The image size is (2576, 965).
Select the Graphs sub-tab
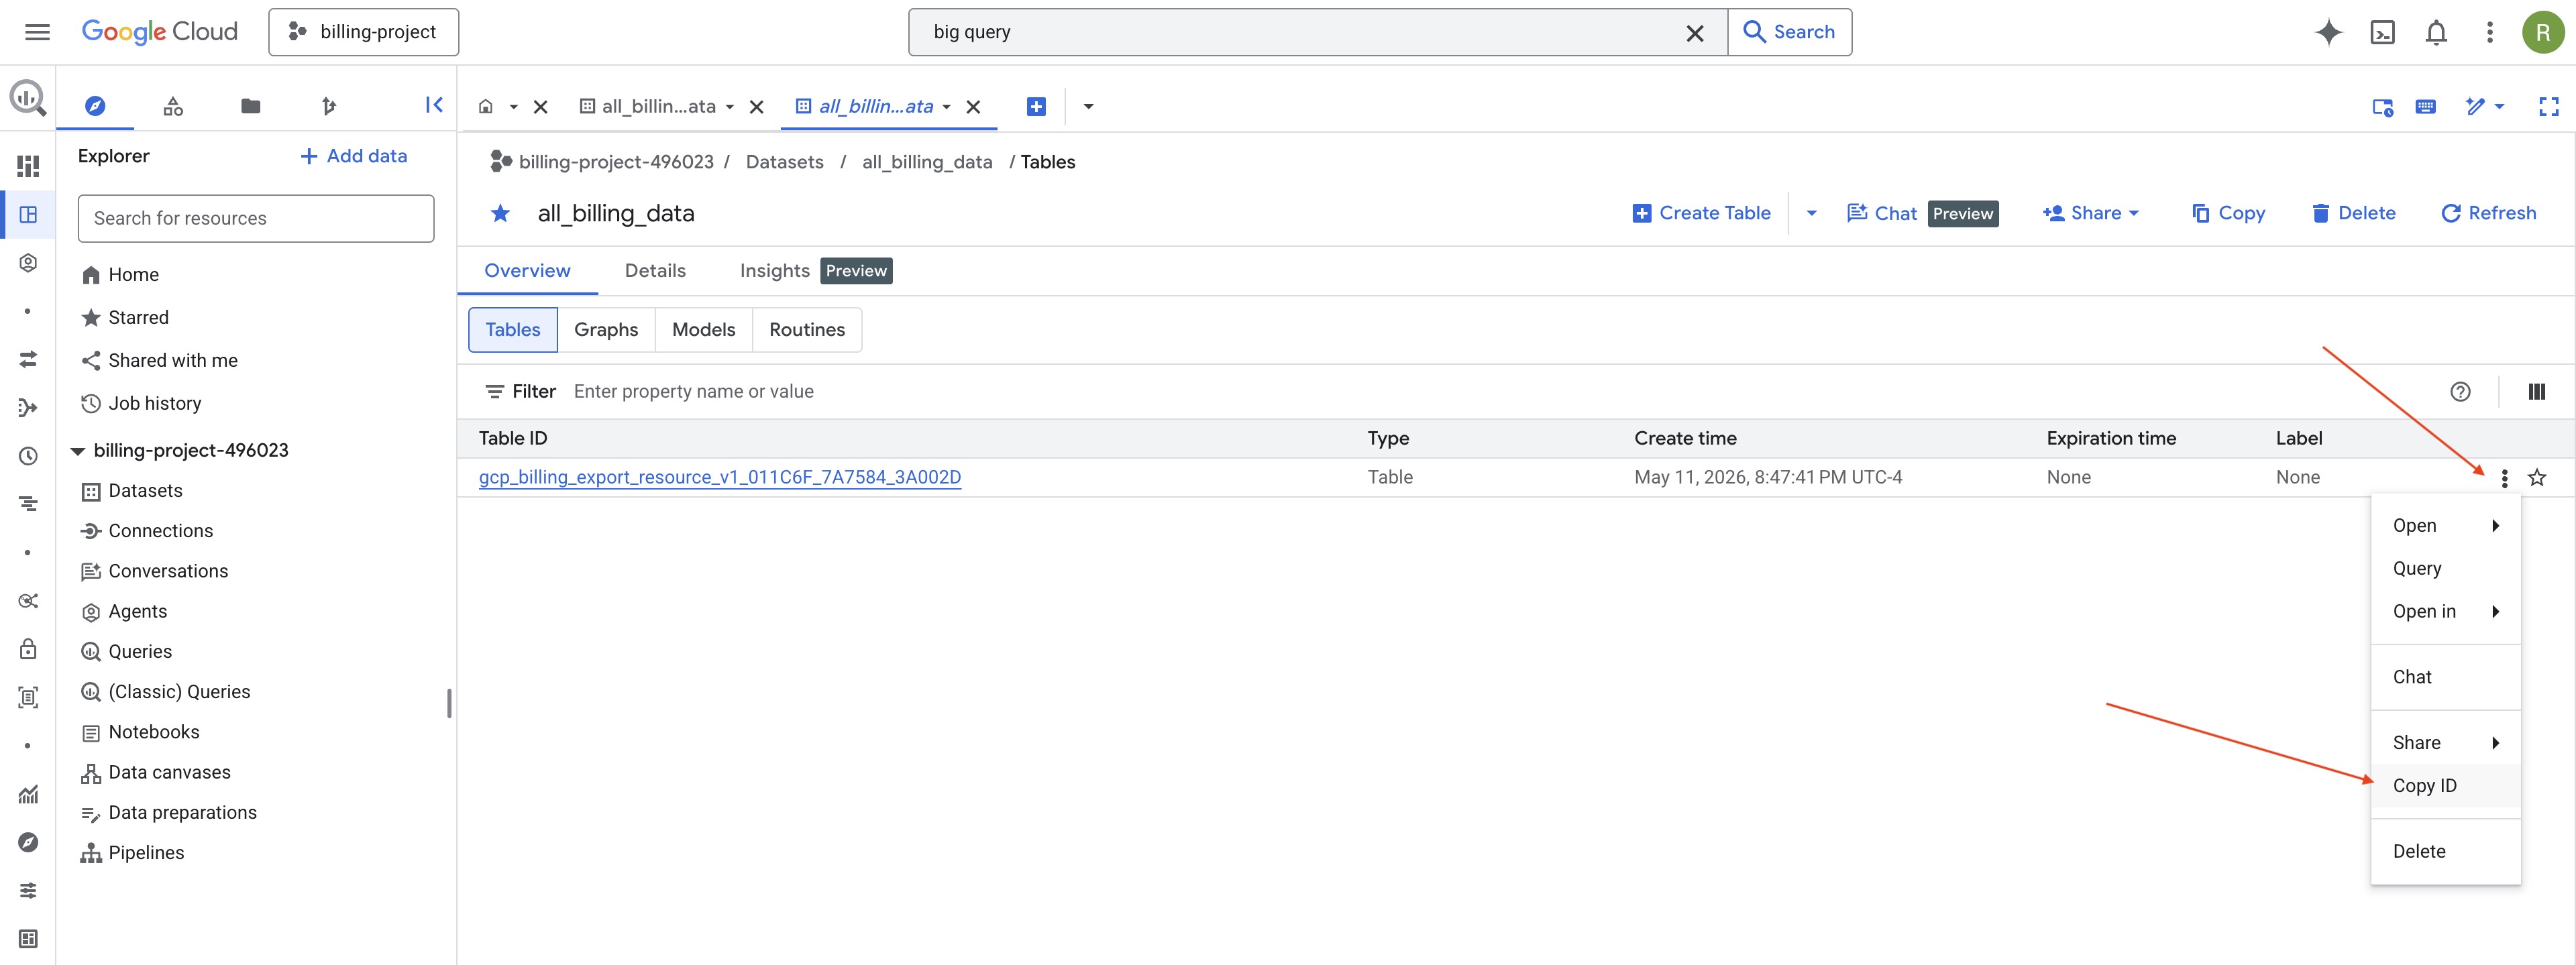tap(606, 330)
